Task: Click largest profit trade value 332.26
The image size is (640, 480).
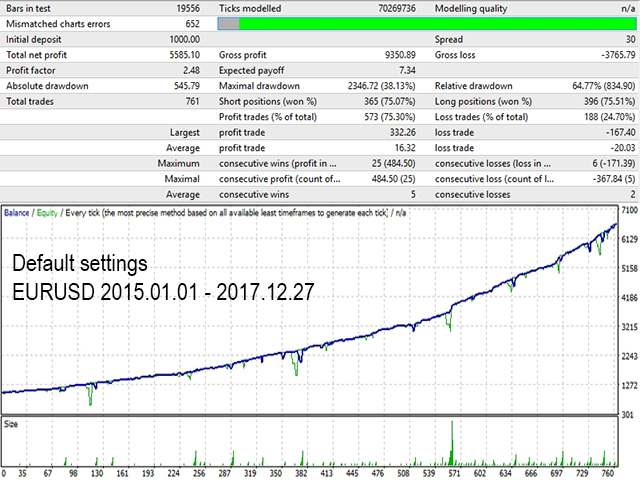Action: click(x=402, y=132)
